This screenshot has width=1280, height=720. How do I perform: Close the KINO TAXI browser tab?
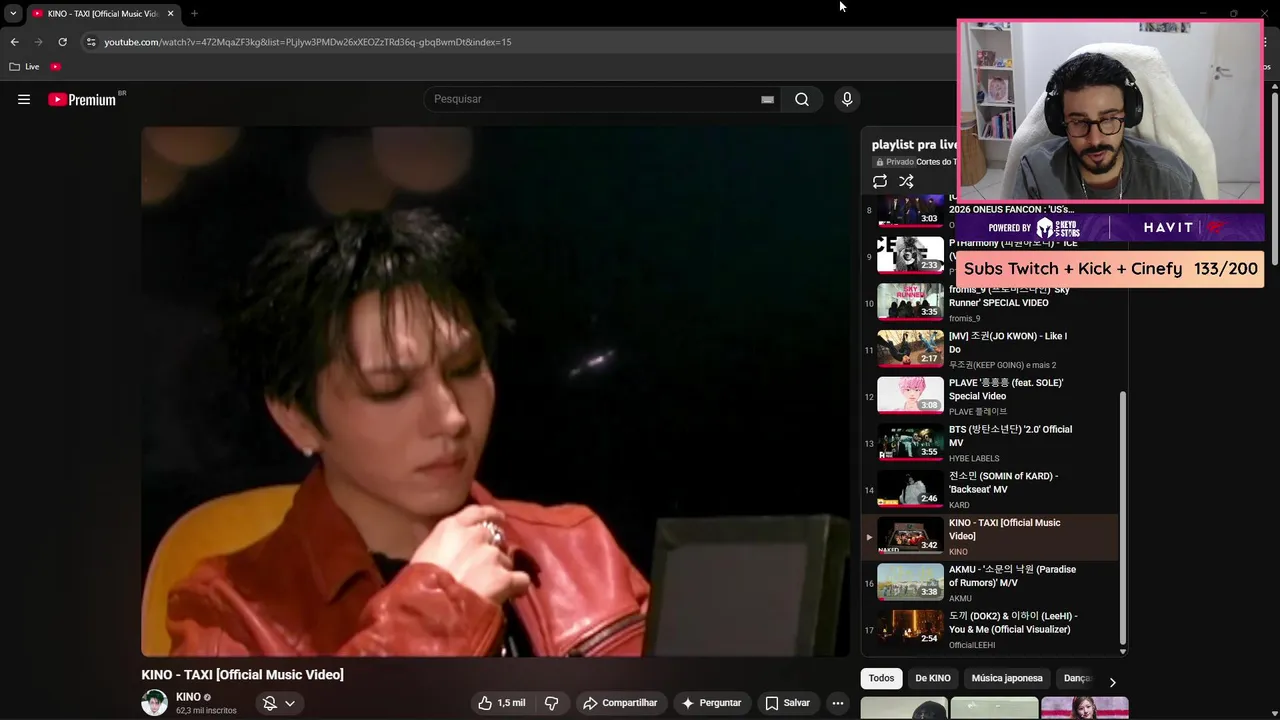pos(170,13)
